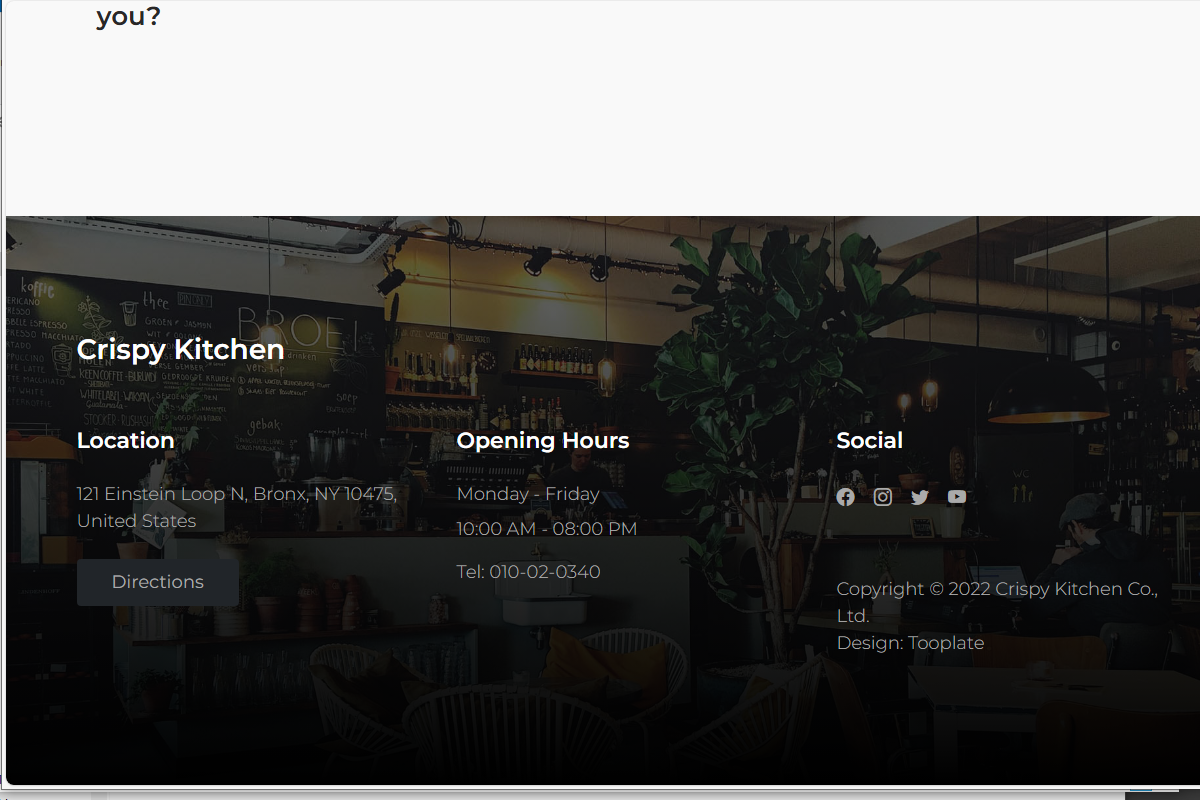Screen dimensions: 1200x800
Task: Click the Monday - Friday text
Action: [528, 494]
